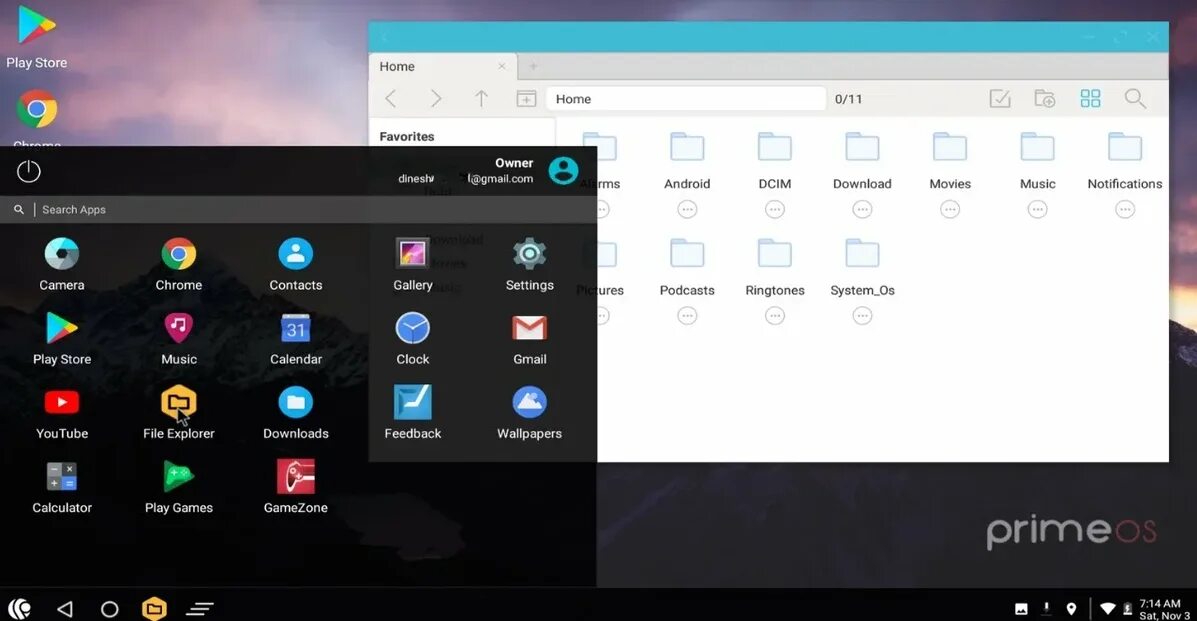This screenshot has height=621, width=1197.
Task: Click the Search Apps field
Action: point(298,209)
